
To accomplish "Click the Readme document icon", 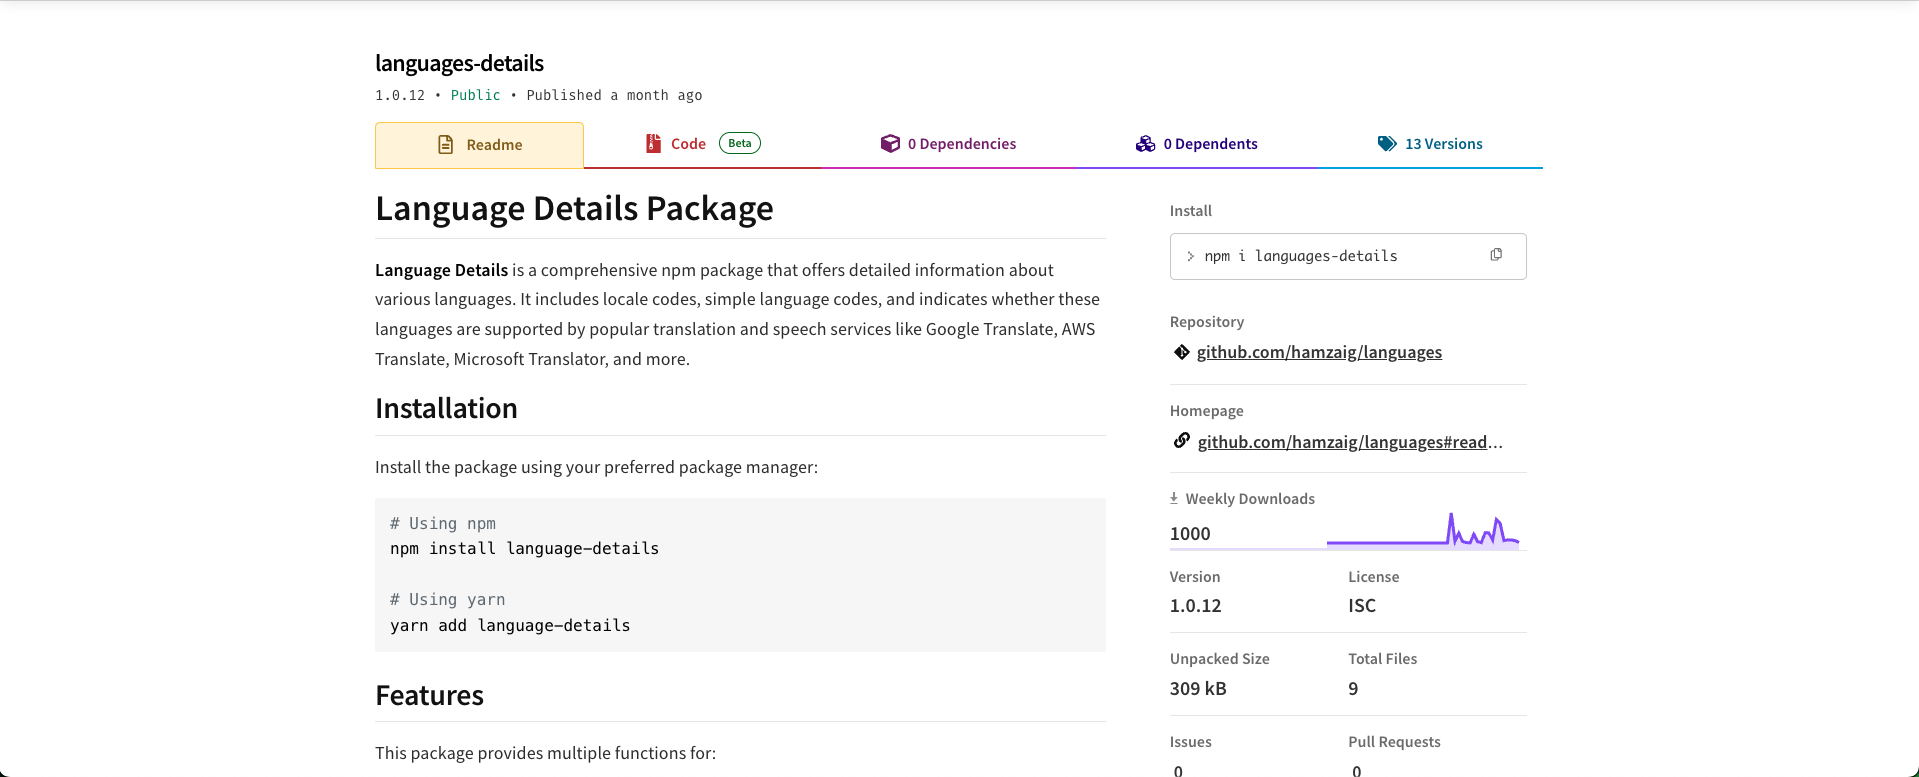I will click(446, 145).
